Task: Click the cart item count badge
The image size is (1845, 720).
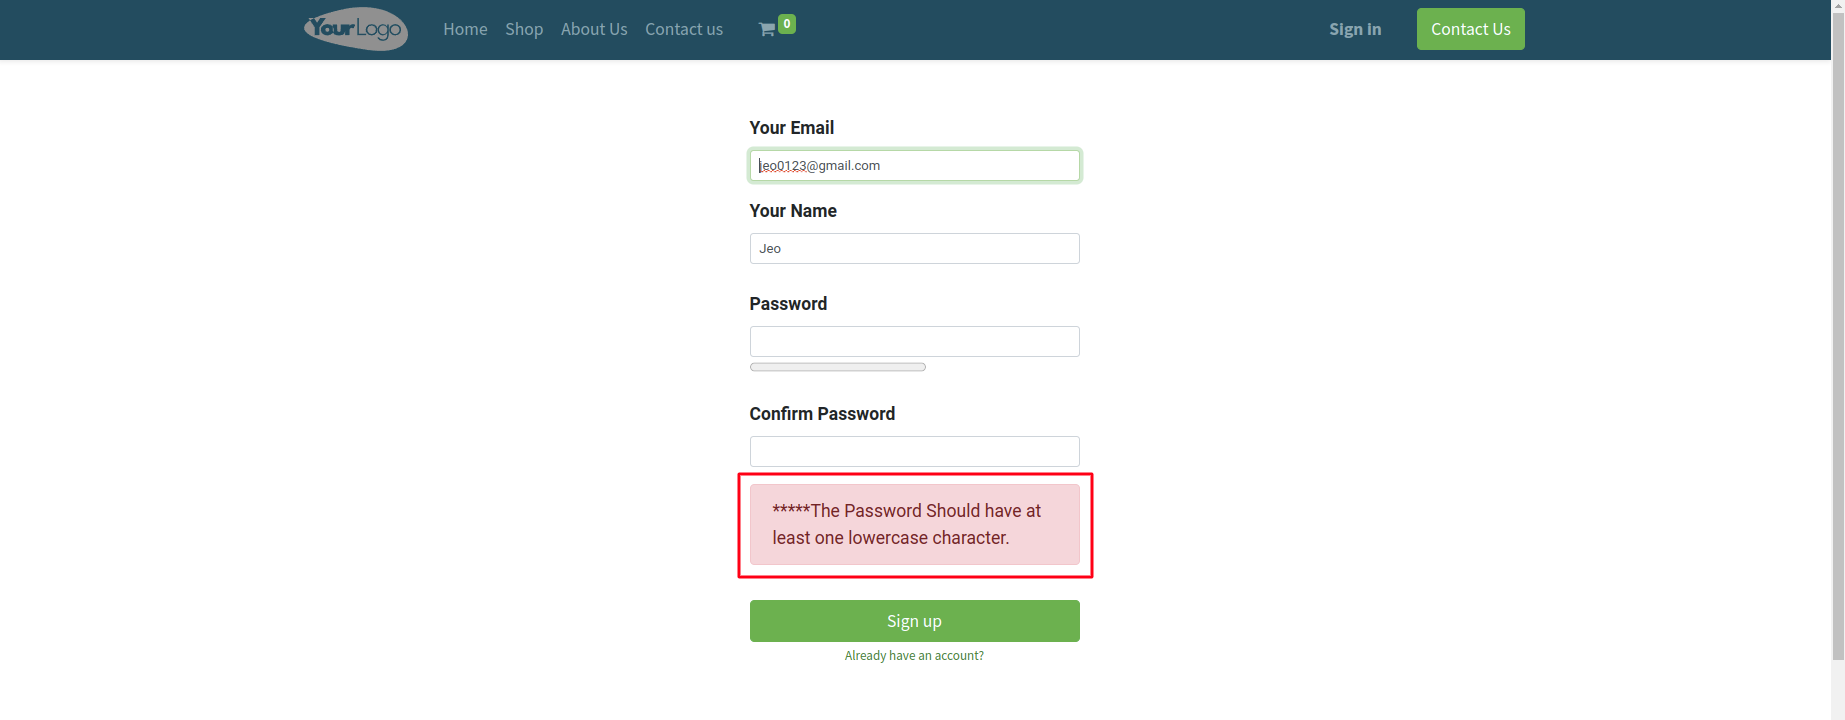Action: point(787,23)
